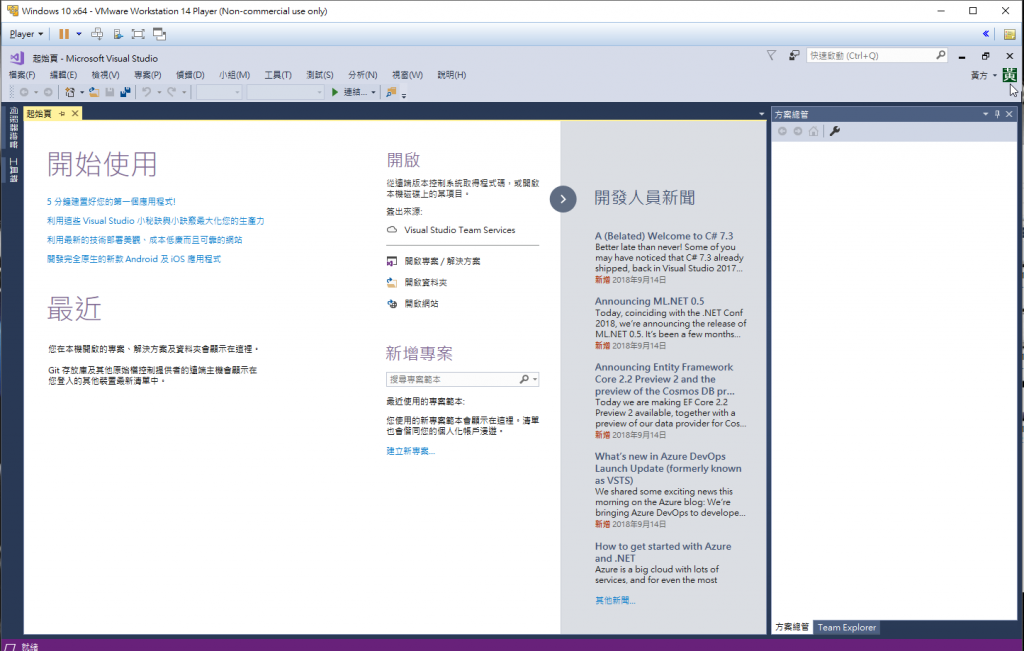1024x651 pixels.
Task: Open the solution configurations combo box
Action: (x=219, y=92)
